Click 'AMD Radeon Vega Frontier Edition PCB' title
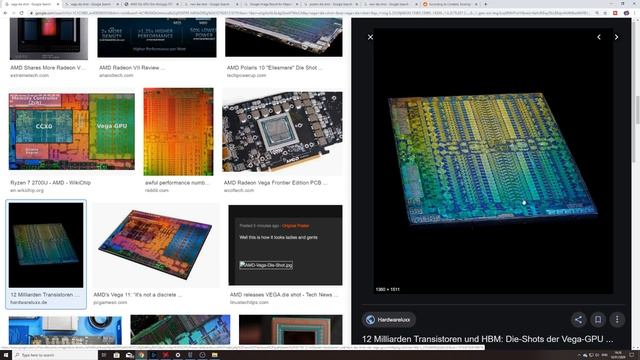640x360 pixels. pyautogui.click(x=276, y=183)
